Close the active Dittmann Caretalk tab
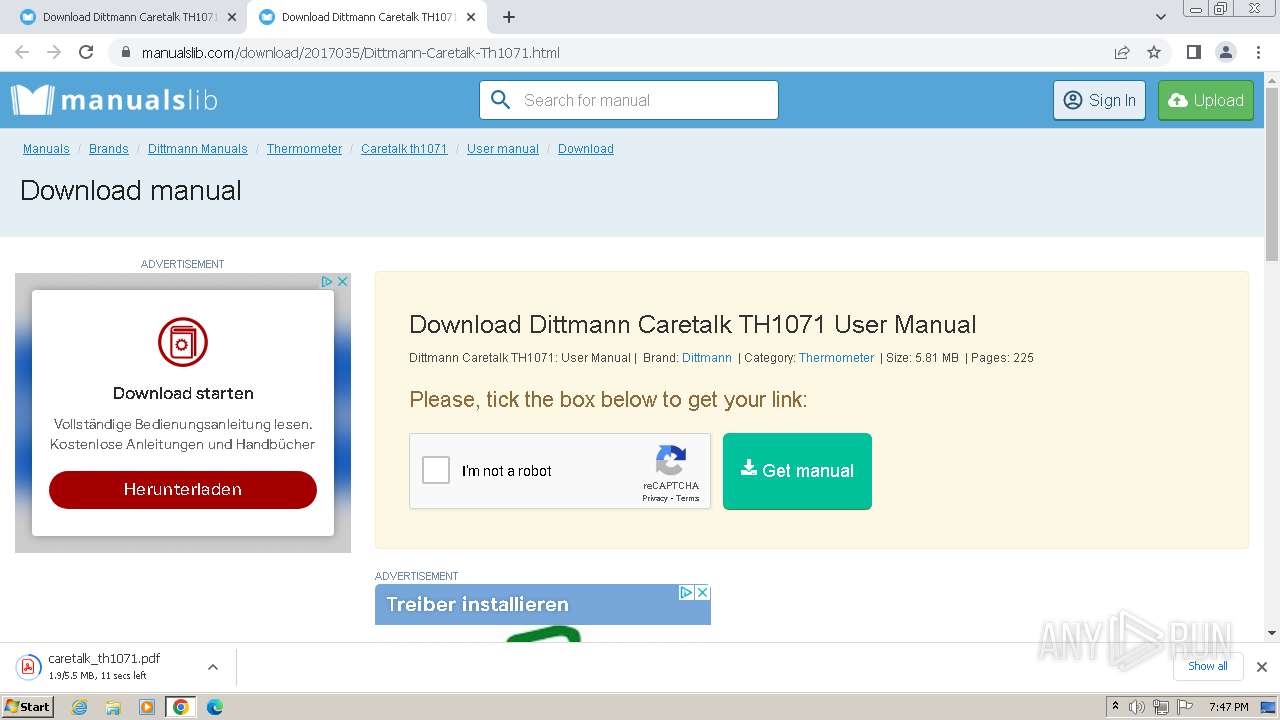This screenshot has height=720, width=1280. click(471, 17)
